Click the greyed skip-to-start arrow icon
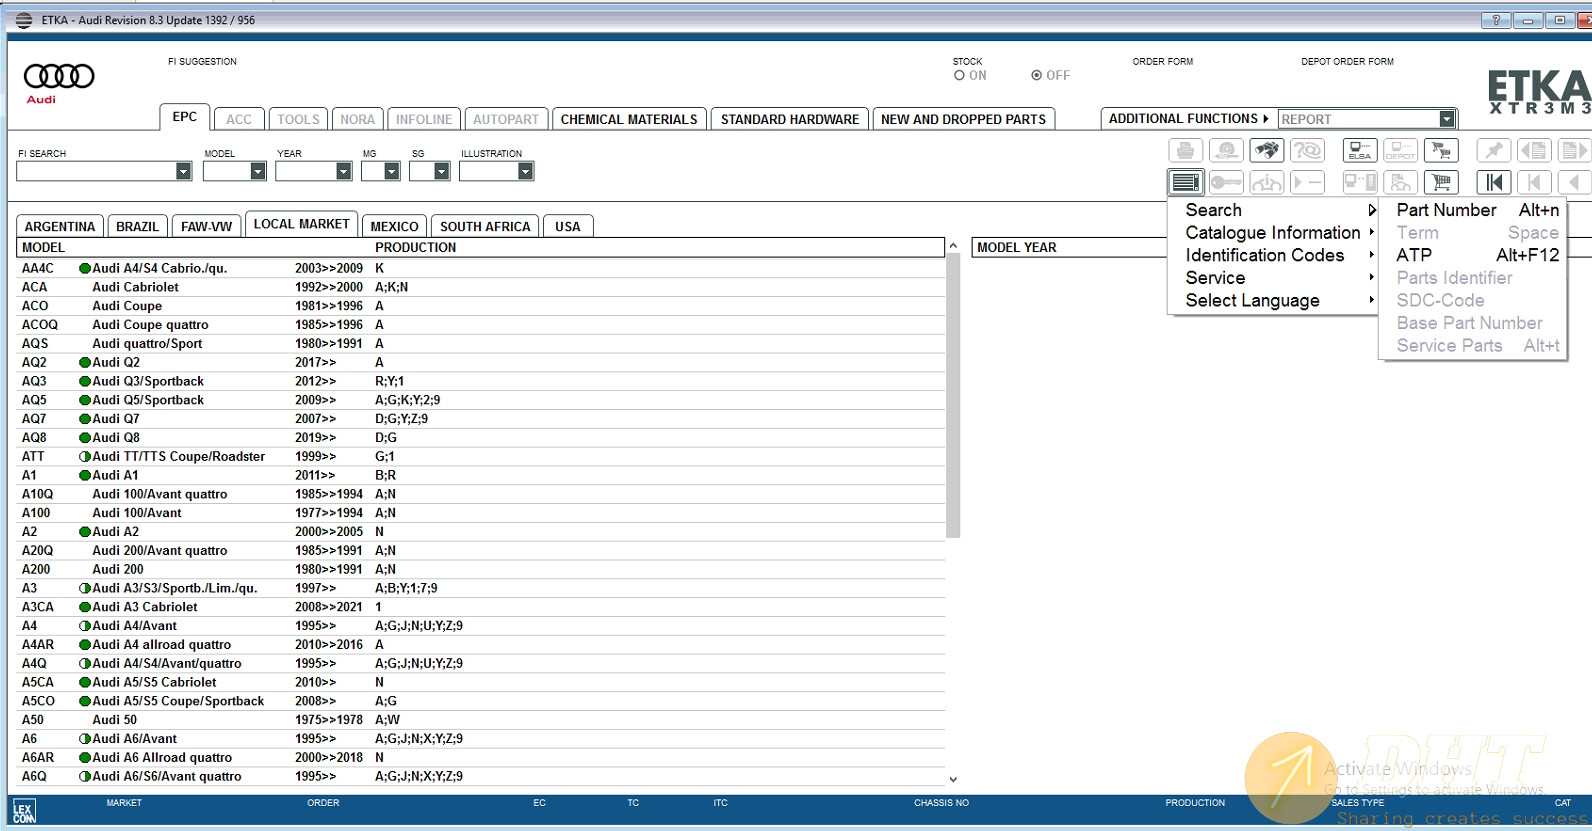This screenshot has width=1592, height=831. tap(1534, 182)
